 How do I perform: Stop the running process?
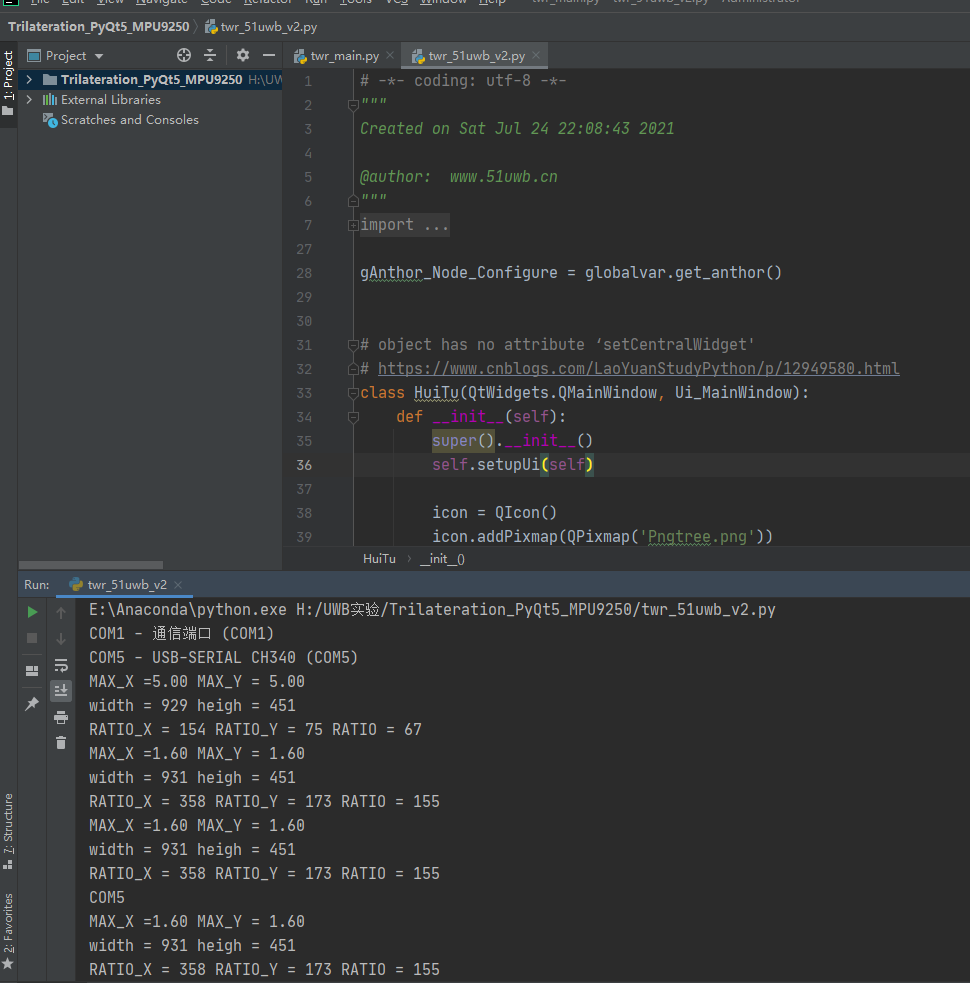pos(32,638)
